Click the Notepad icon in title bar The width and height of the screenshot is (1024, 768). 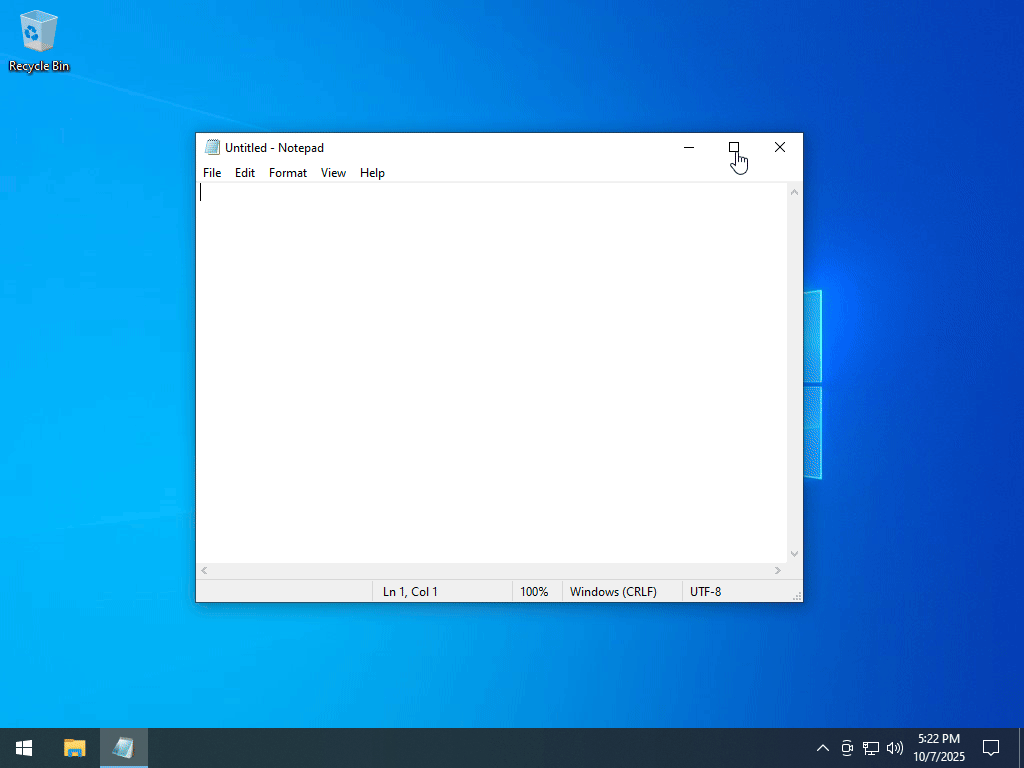212,148
